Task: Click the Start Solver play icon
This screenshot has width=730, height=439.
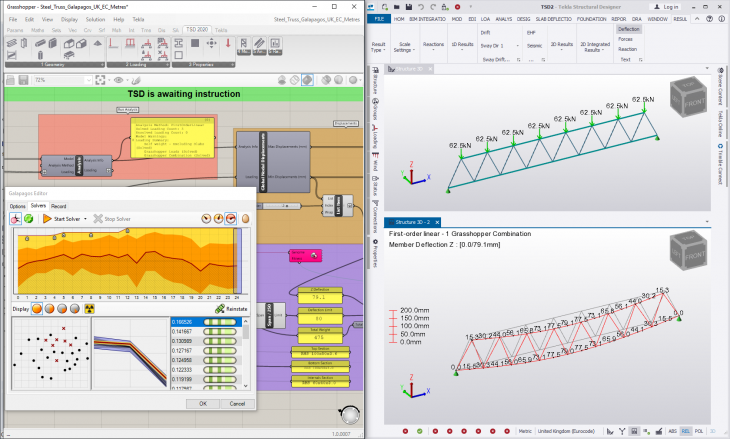Action: [47, 218]
